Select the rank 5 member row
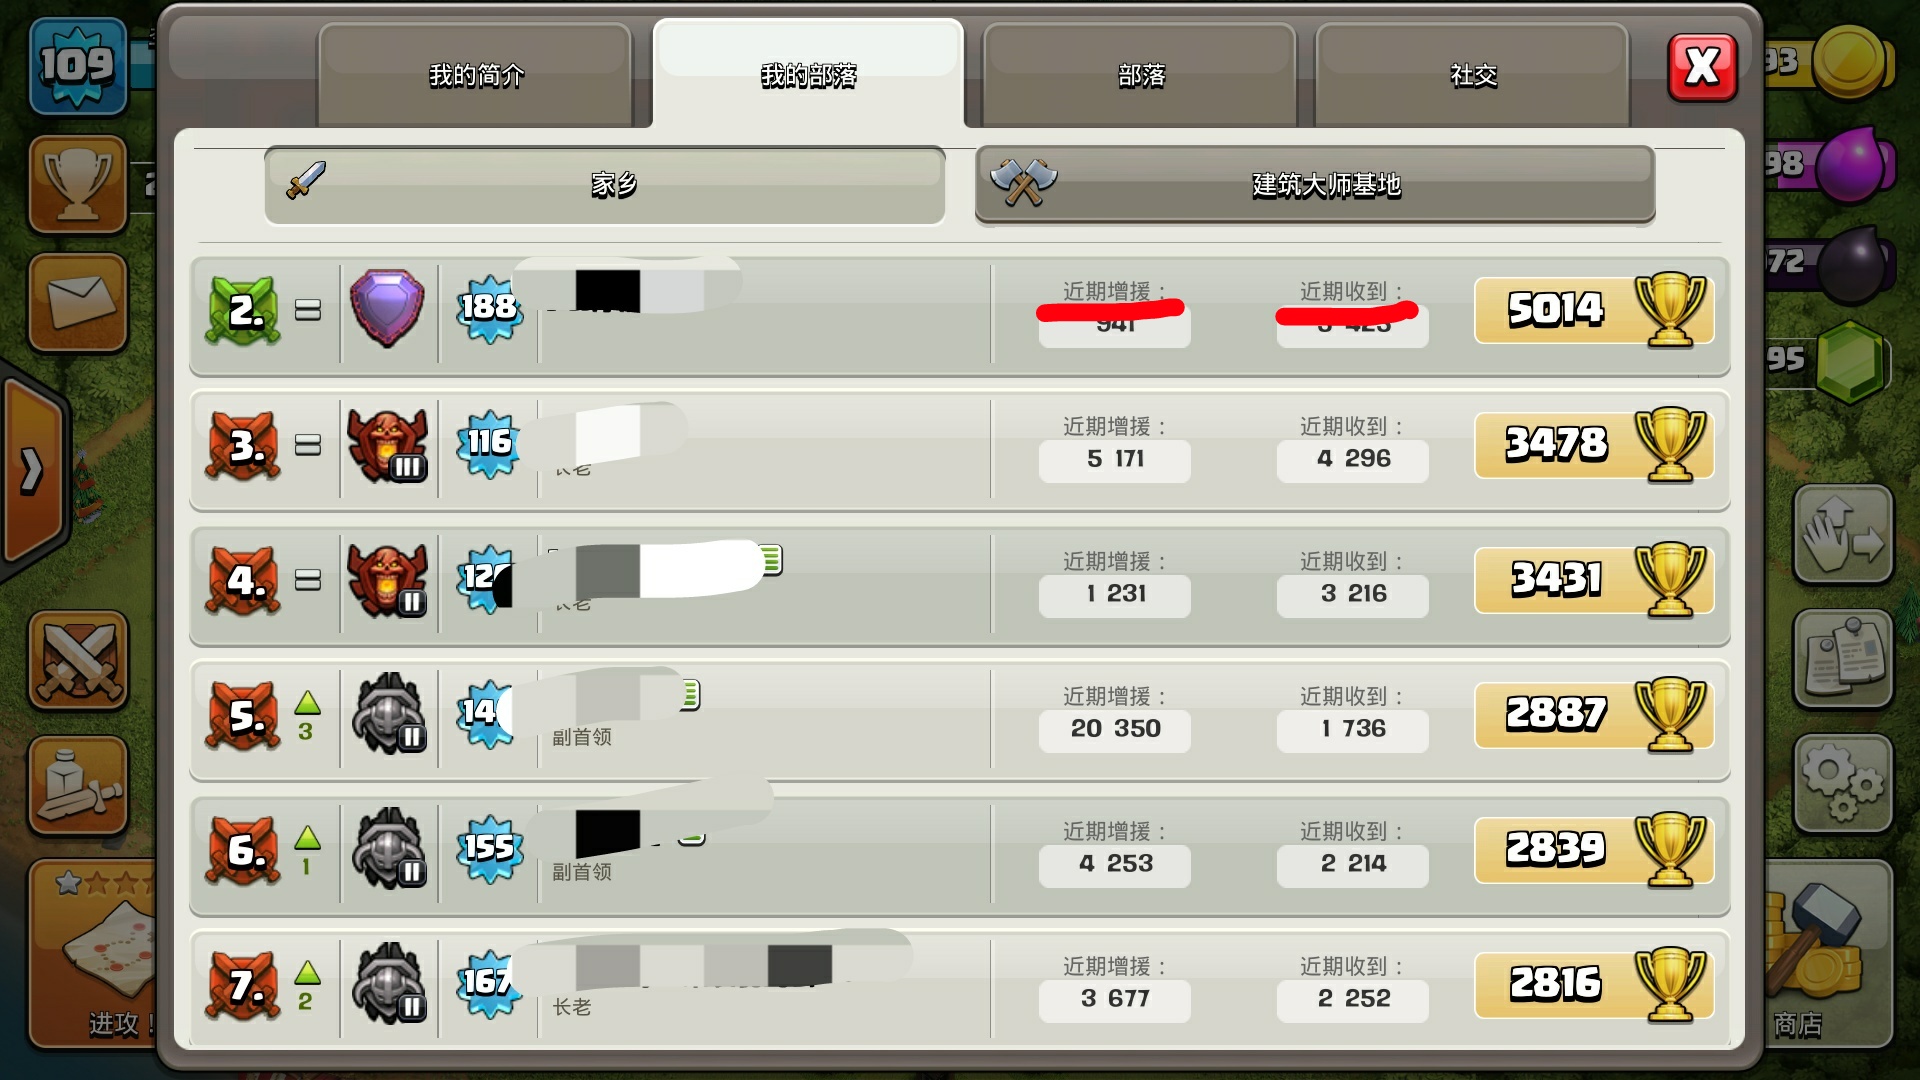1920x1080 pixels. point(960,720)
